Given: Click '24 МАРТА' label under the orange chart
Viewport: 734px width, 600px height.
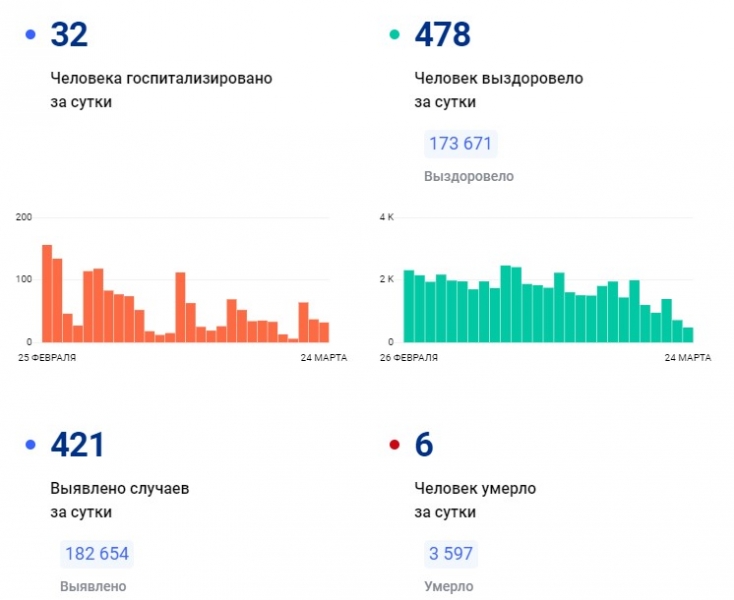Looking at the screenshot, I should [323, 356].
